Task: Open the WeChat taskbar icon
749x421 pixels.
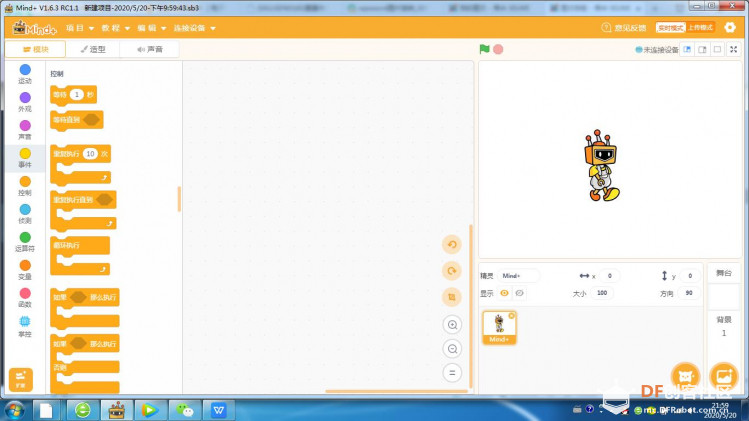Action: click(184, 410)
